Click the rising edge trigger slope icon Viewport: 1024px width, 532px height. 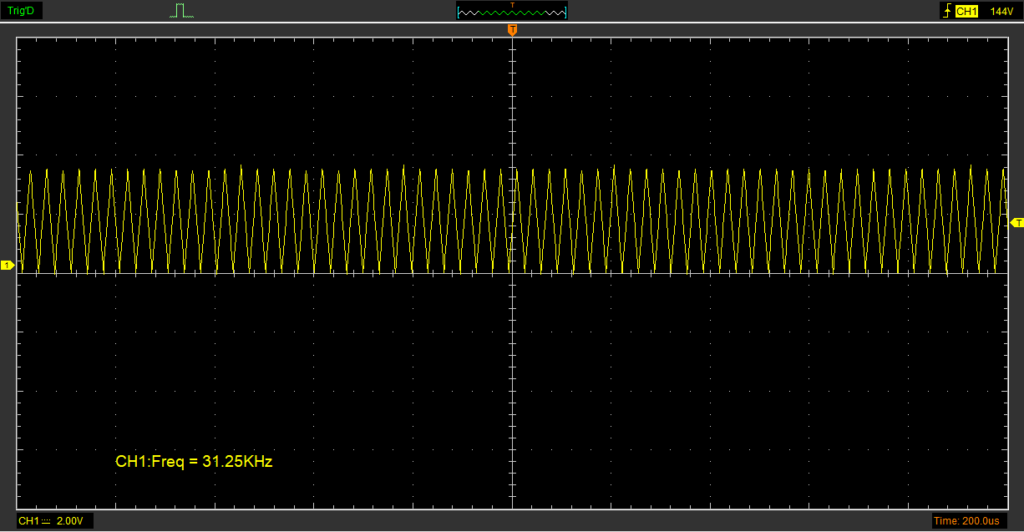click(945, 11)
